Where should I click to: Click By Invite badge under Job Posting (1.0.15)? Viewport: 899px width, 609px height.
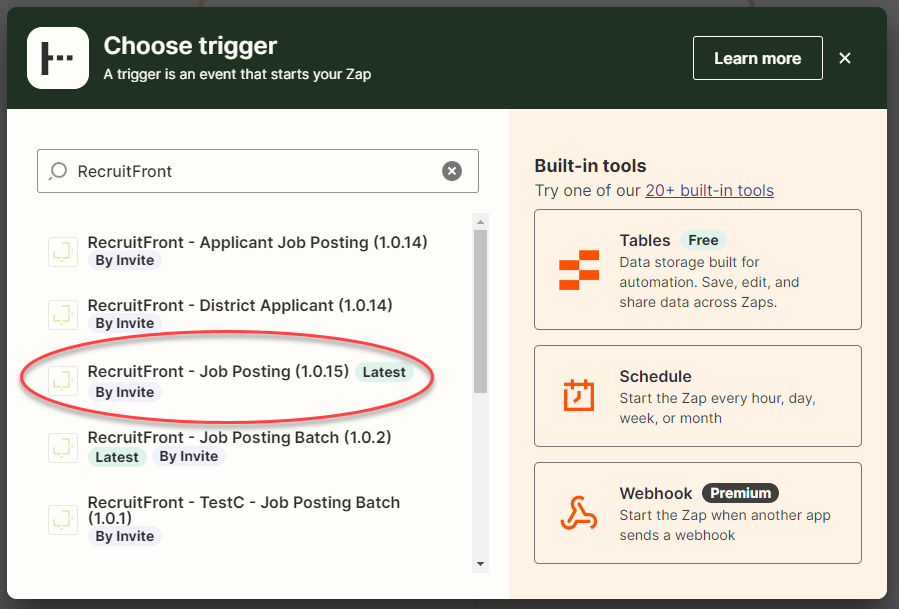click(x=124, y=392)
